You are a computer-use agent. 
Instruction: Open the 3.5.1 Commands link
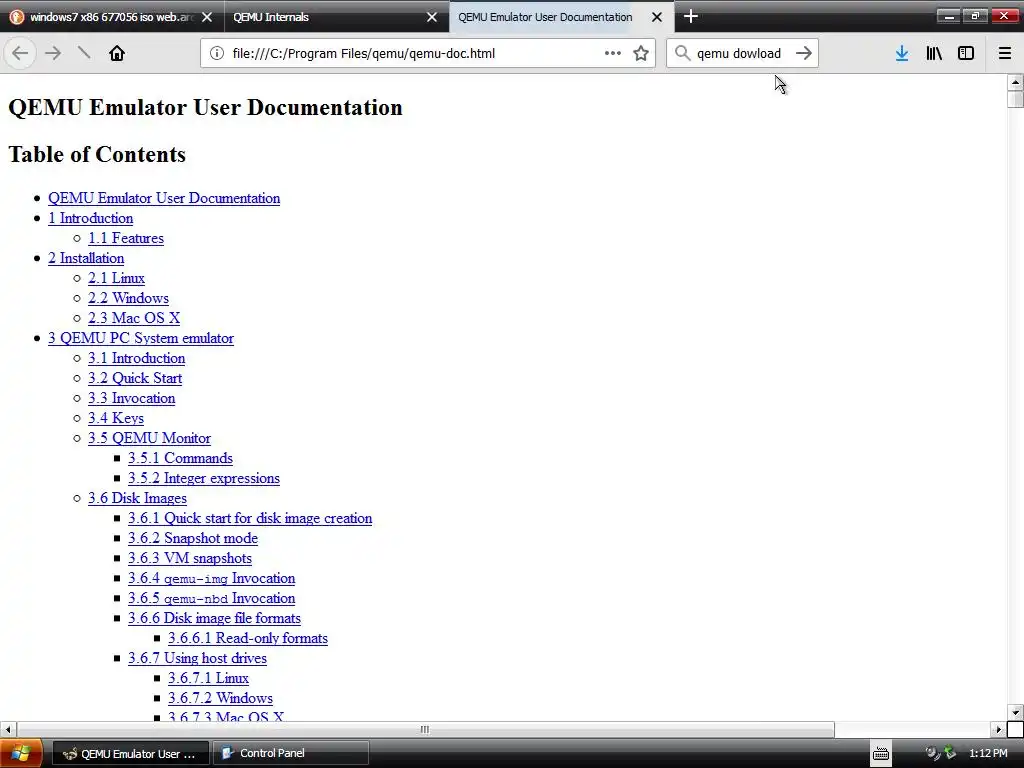[180, 458]
